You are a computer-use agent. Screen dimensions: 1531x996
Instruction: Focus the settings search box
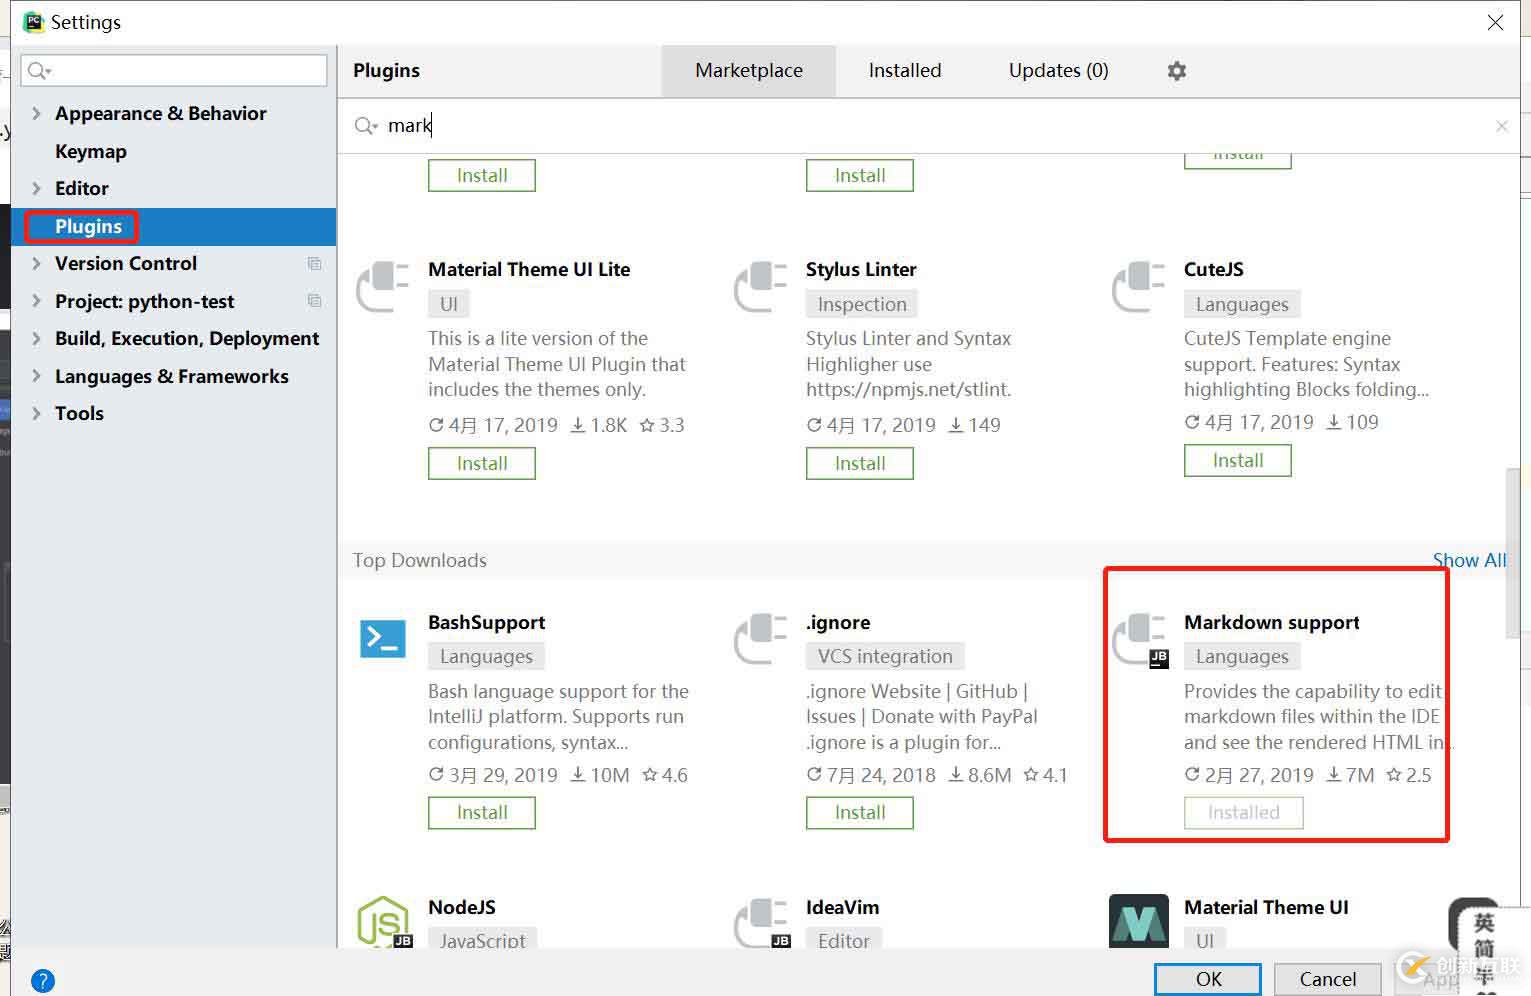pos(174,70)
